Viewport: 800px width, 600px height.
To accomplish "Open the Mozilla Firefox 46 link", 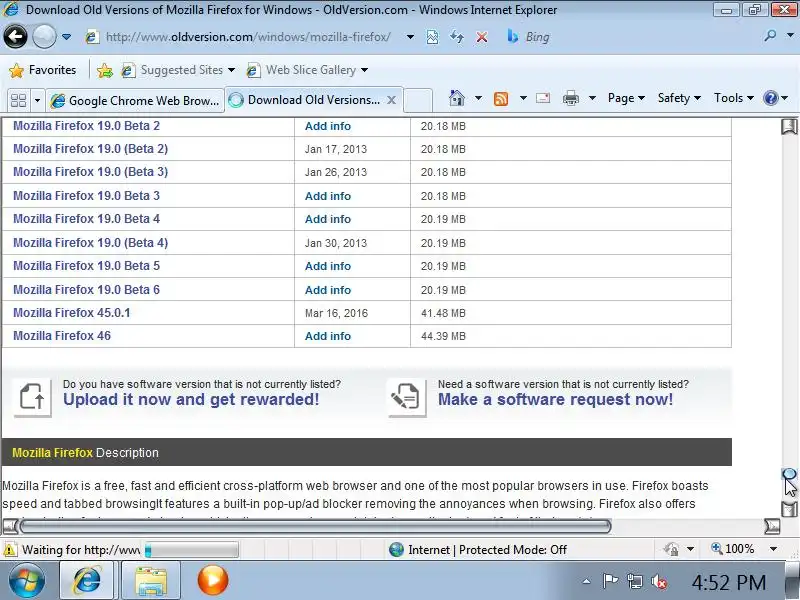I will click(62, 336).
